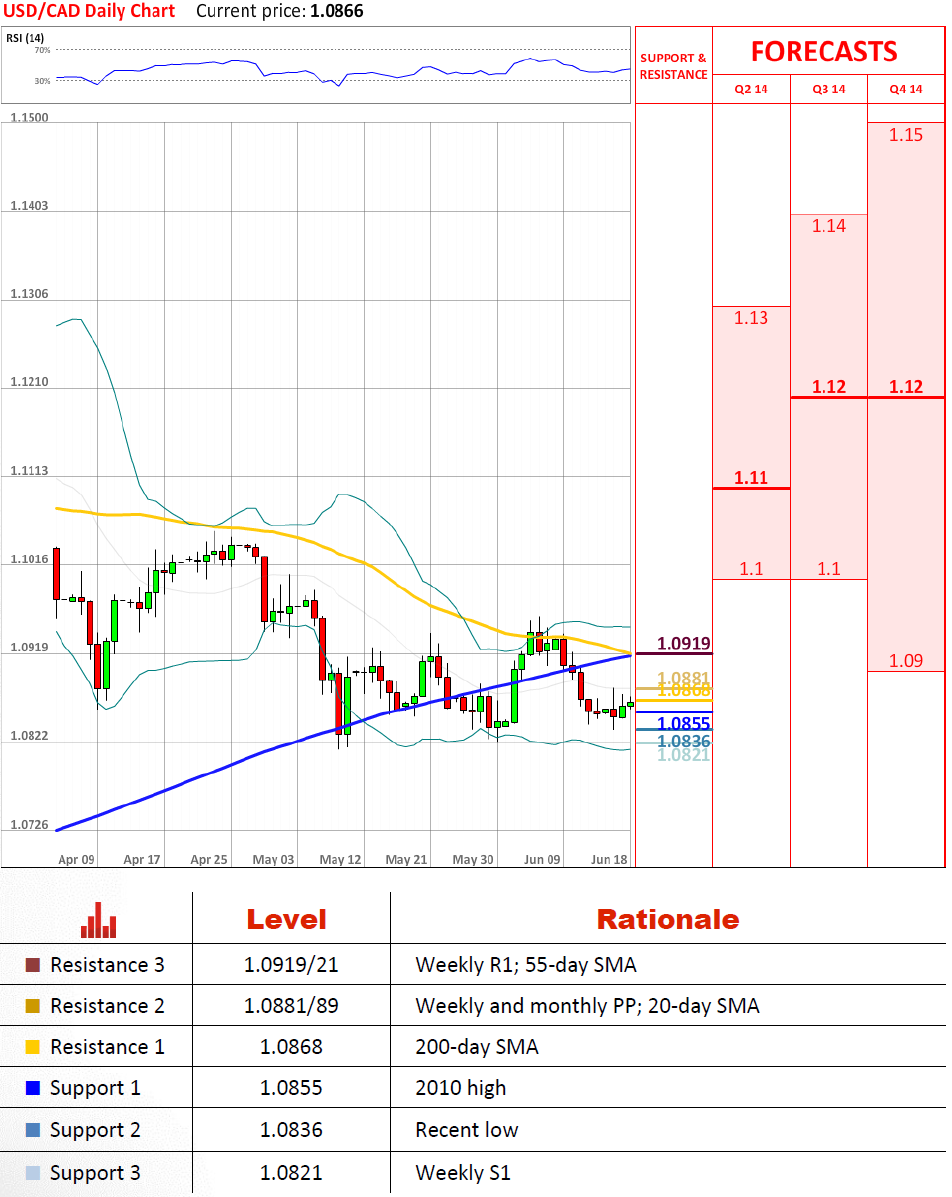Select the 'Resistance 3' row label
Image resolution: width=952 pixels, height=1197 pixels.
point(108,965)
